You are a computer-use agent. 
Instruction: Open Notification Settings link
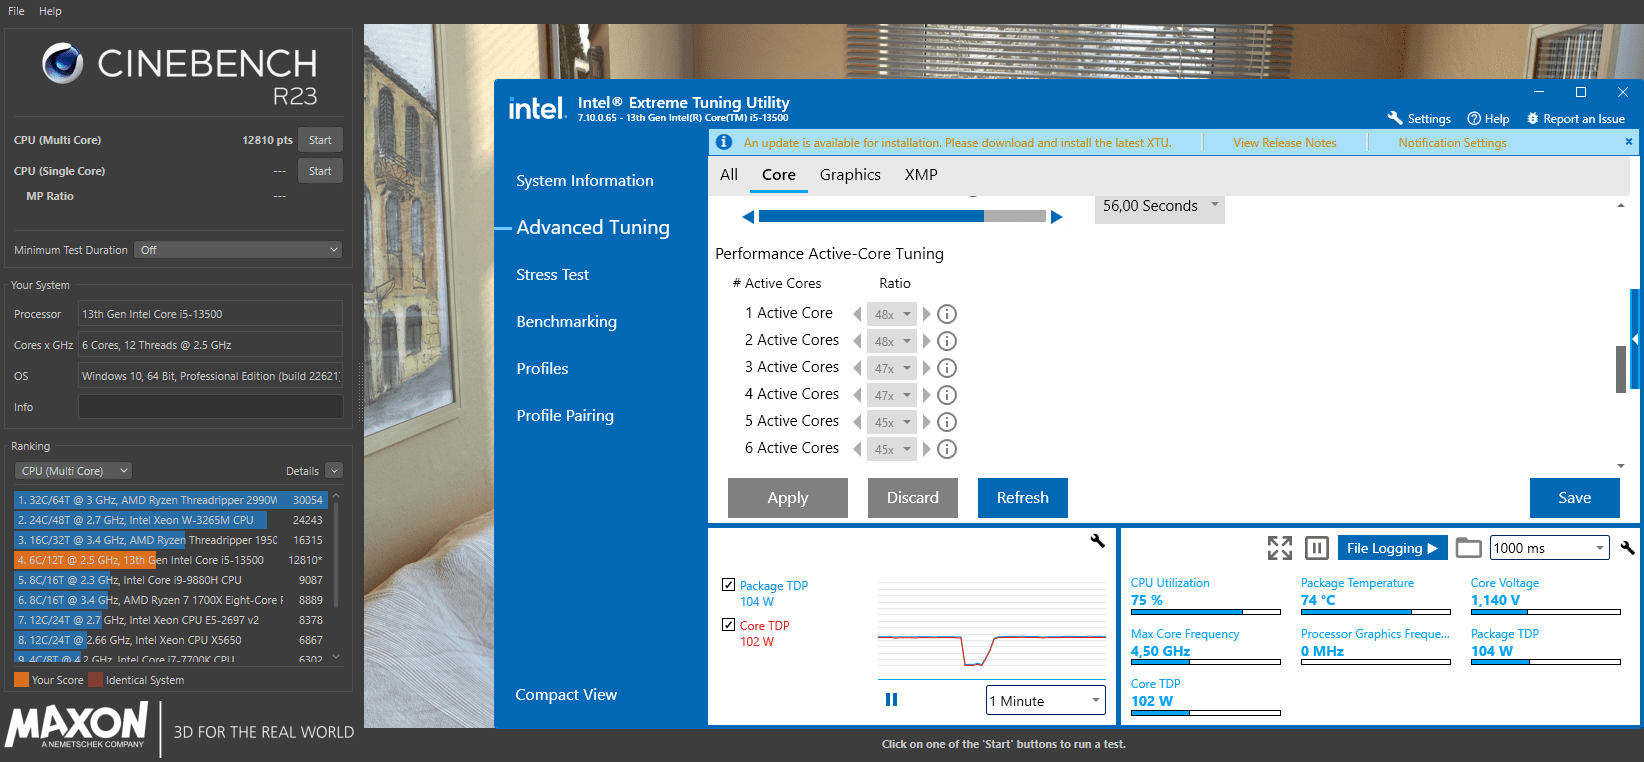coord(1453,143)
